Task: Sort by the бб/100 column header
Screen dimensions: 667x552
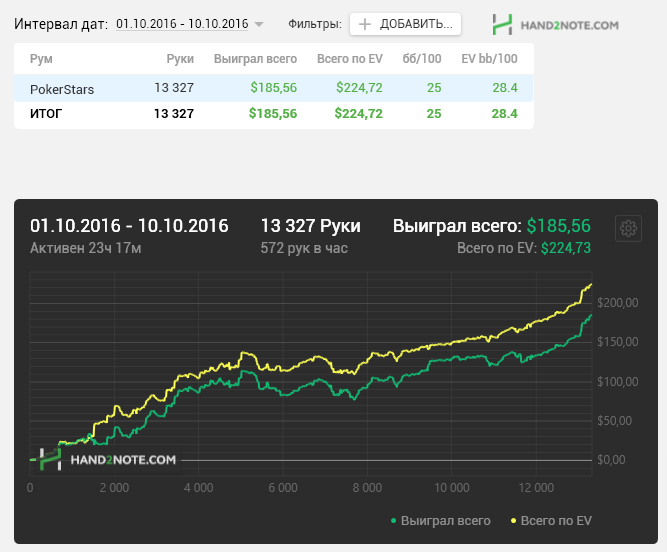Action: pyautogui.click(x=422, y=59)
